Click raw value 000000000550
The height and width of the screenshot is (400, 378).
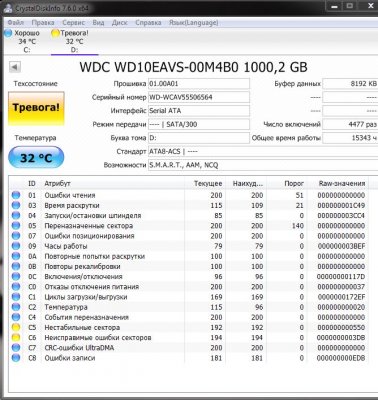coord(341,327)
